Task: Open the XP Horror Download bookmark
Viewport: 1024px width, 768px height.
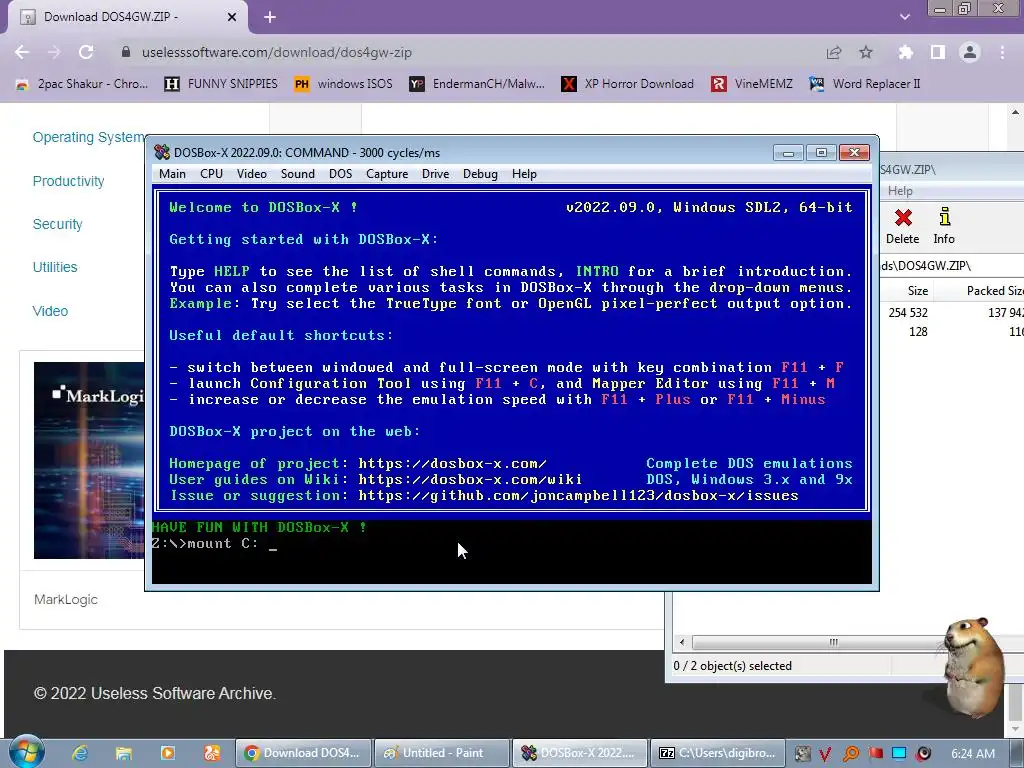Action: pyautogui.click(x=628, y=84)
